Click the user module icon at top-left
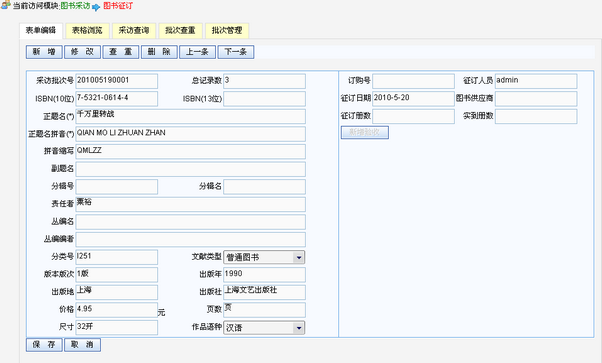The width and height of the screenshot is (602, 363). [x=5, y=5]
